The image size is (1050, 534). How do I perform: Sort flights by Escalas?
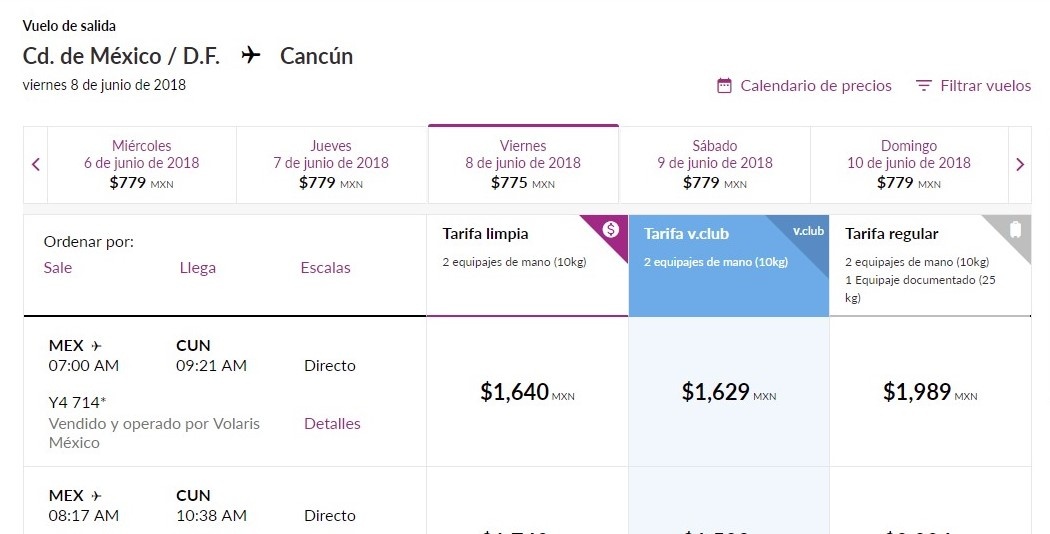325,268
